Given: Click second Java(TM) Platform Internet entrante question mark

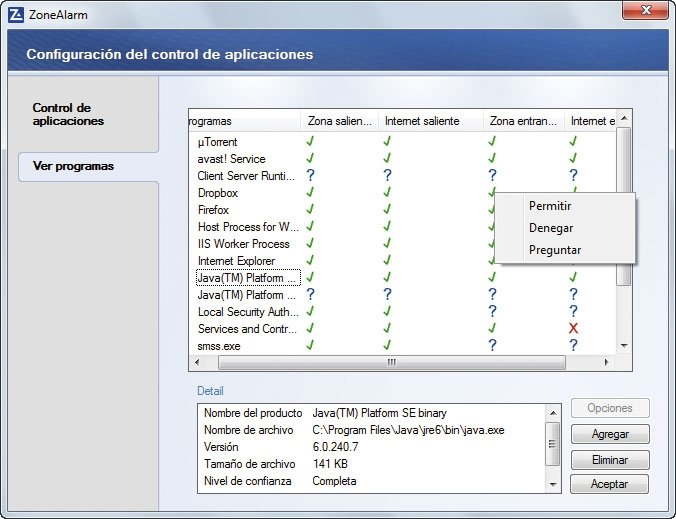Looking at the screenshot, I should (x=573, y=294).
